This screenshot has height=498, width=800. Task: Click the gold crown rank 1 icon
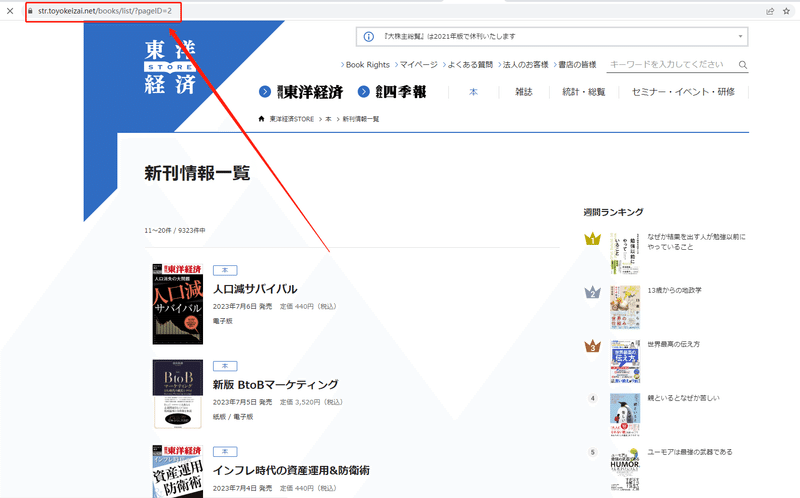point(592,239)
